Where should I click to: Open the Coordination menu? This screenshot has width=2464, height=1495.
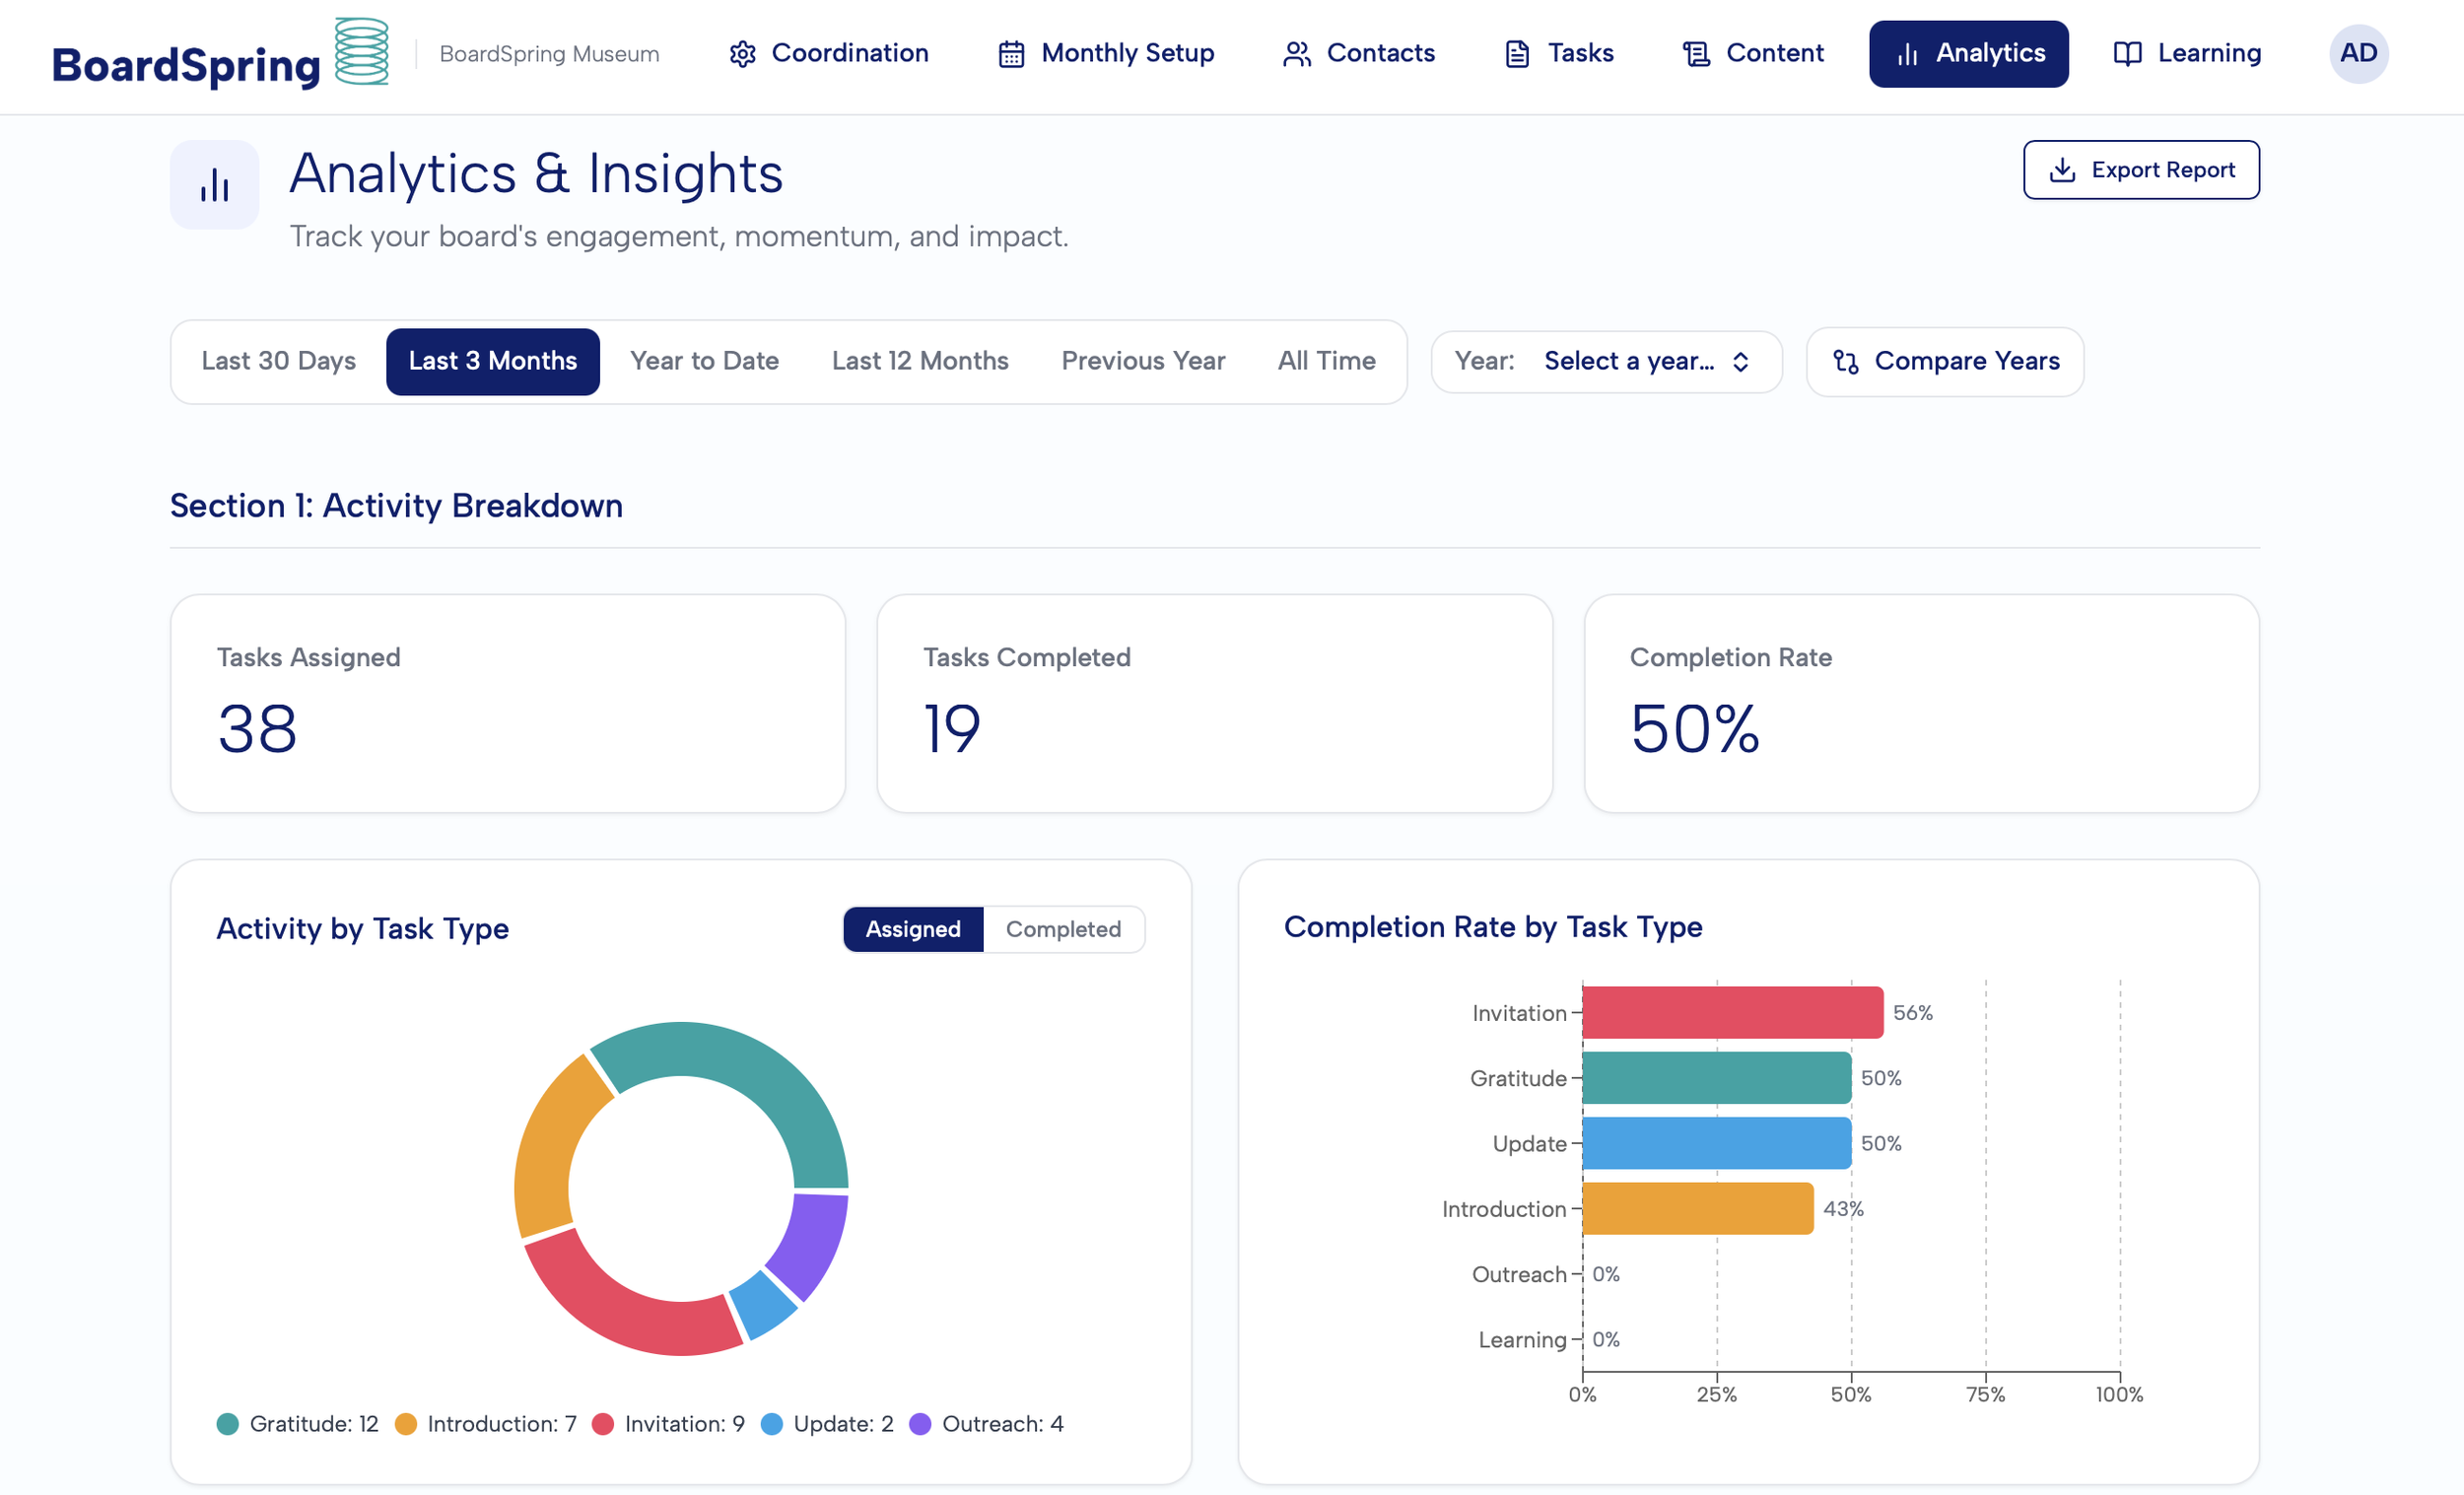829,54
